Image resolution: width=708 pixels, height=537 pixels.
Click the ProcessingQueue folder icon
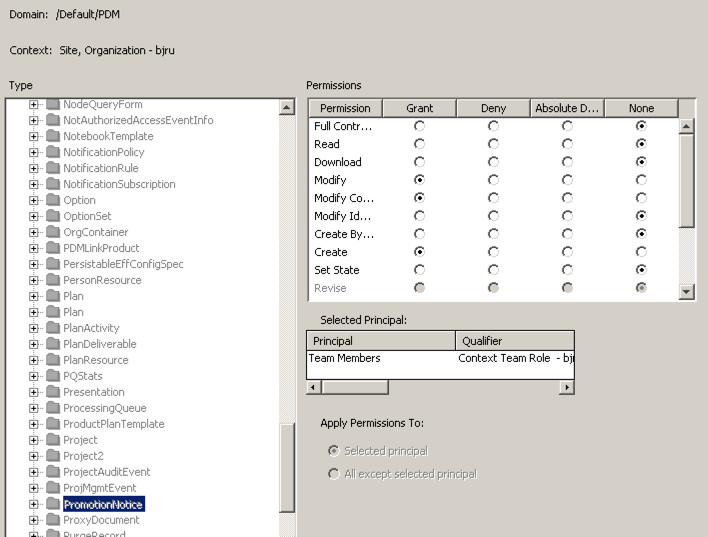click(x=53, y=408)
